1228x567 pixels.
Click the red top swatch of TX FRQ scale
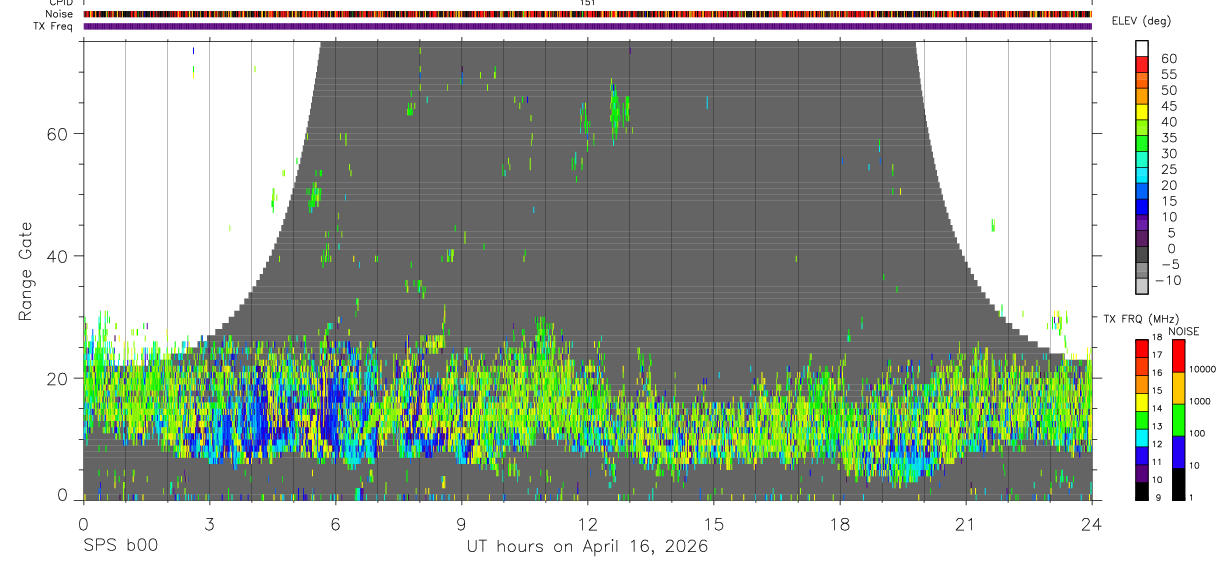pos(1141,349)
